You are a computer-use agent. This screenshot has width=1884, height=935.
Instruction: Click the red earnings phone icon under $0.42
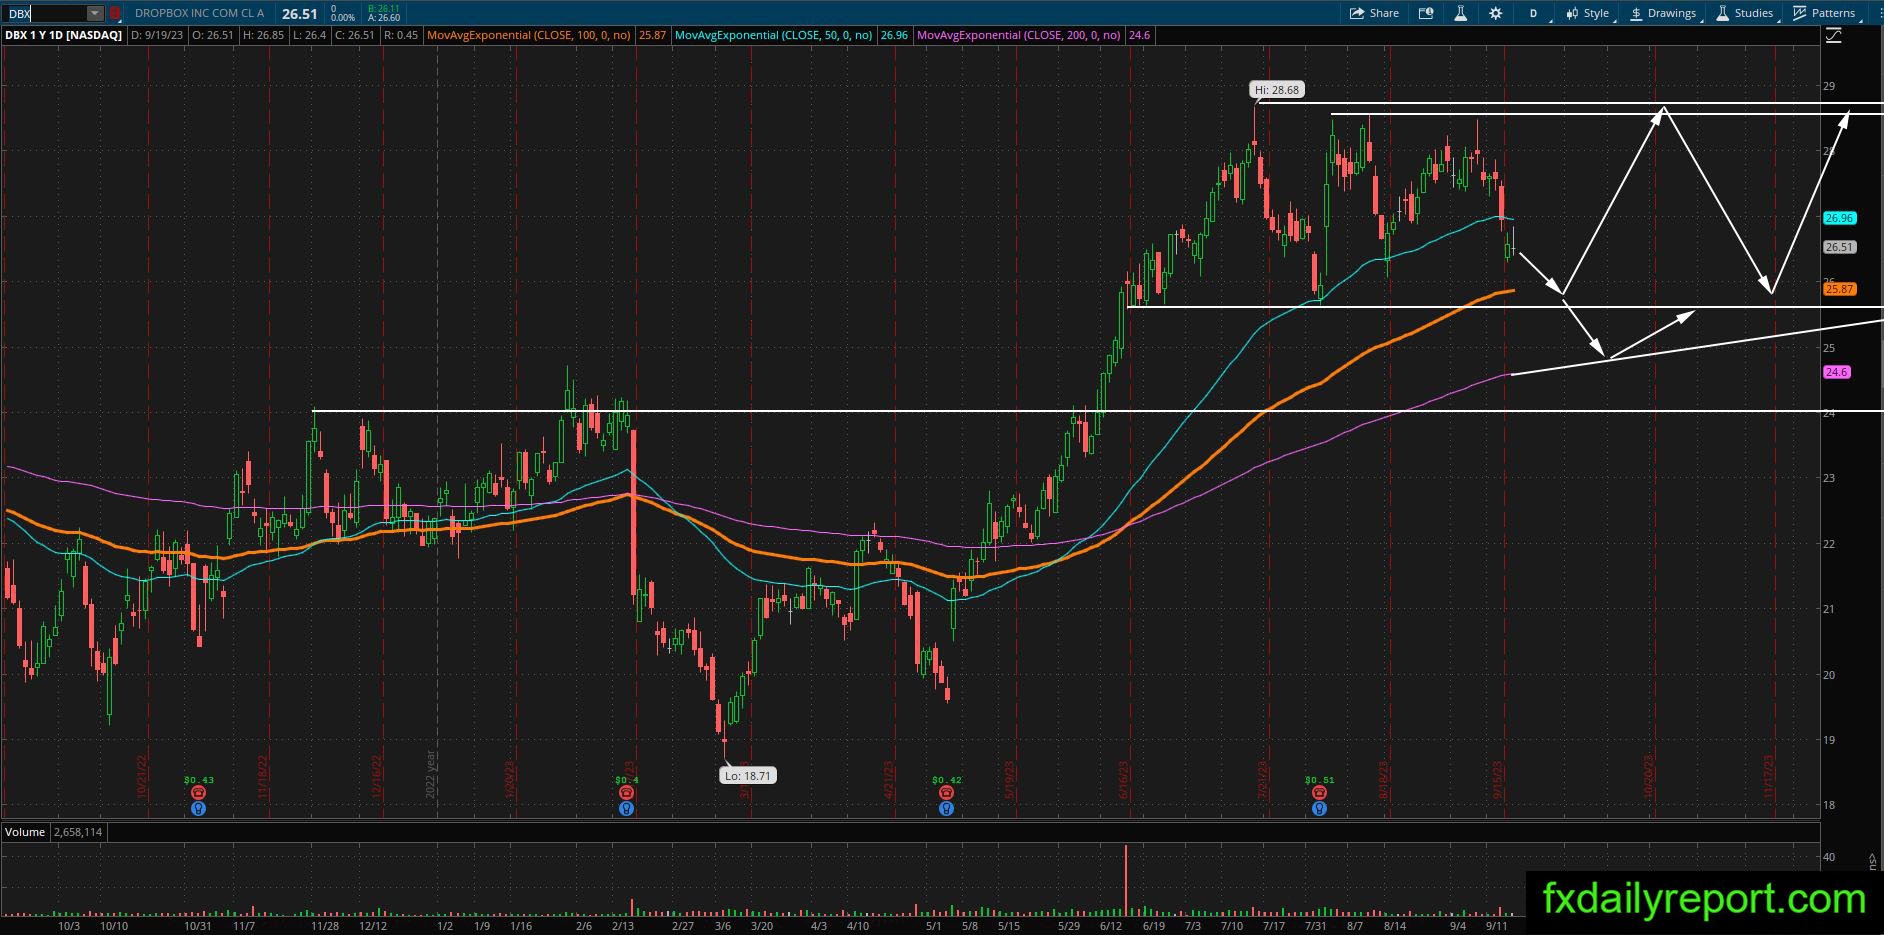[946, 793]
